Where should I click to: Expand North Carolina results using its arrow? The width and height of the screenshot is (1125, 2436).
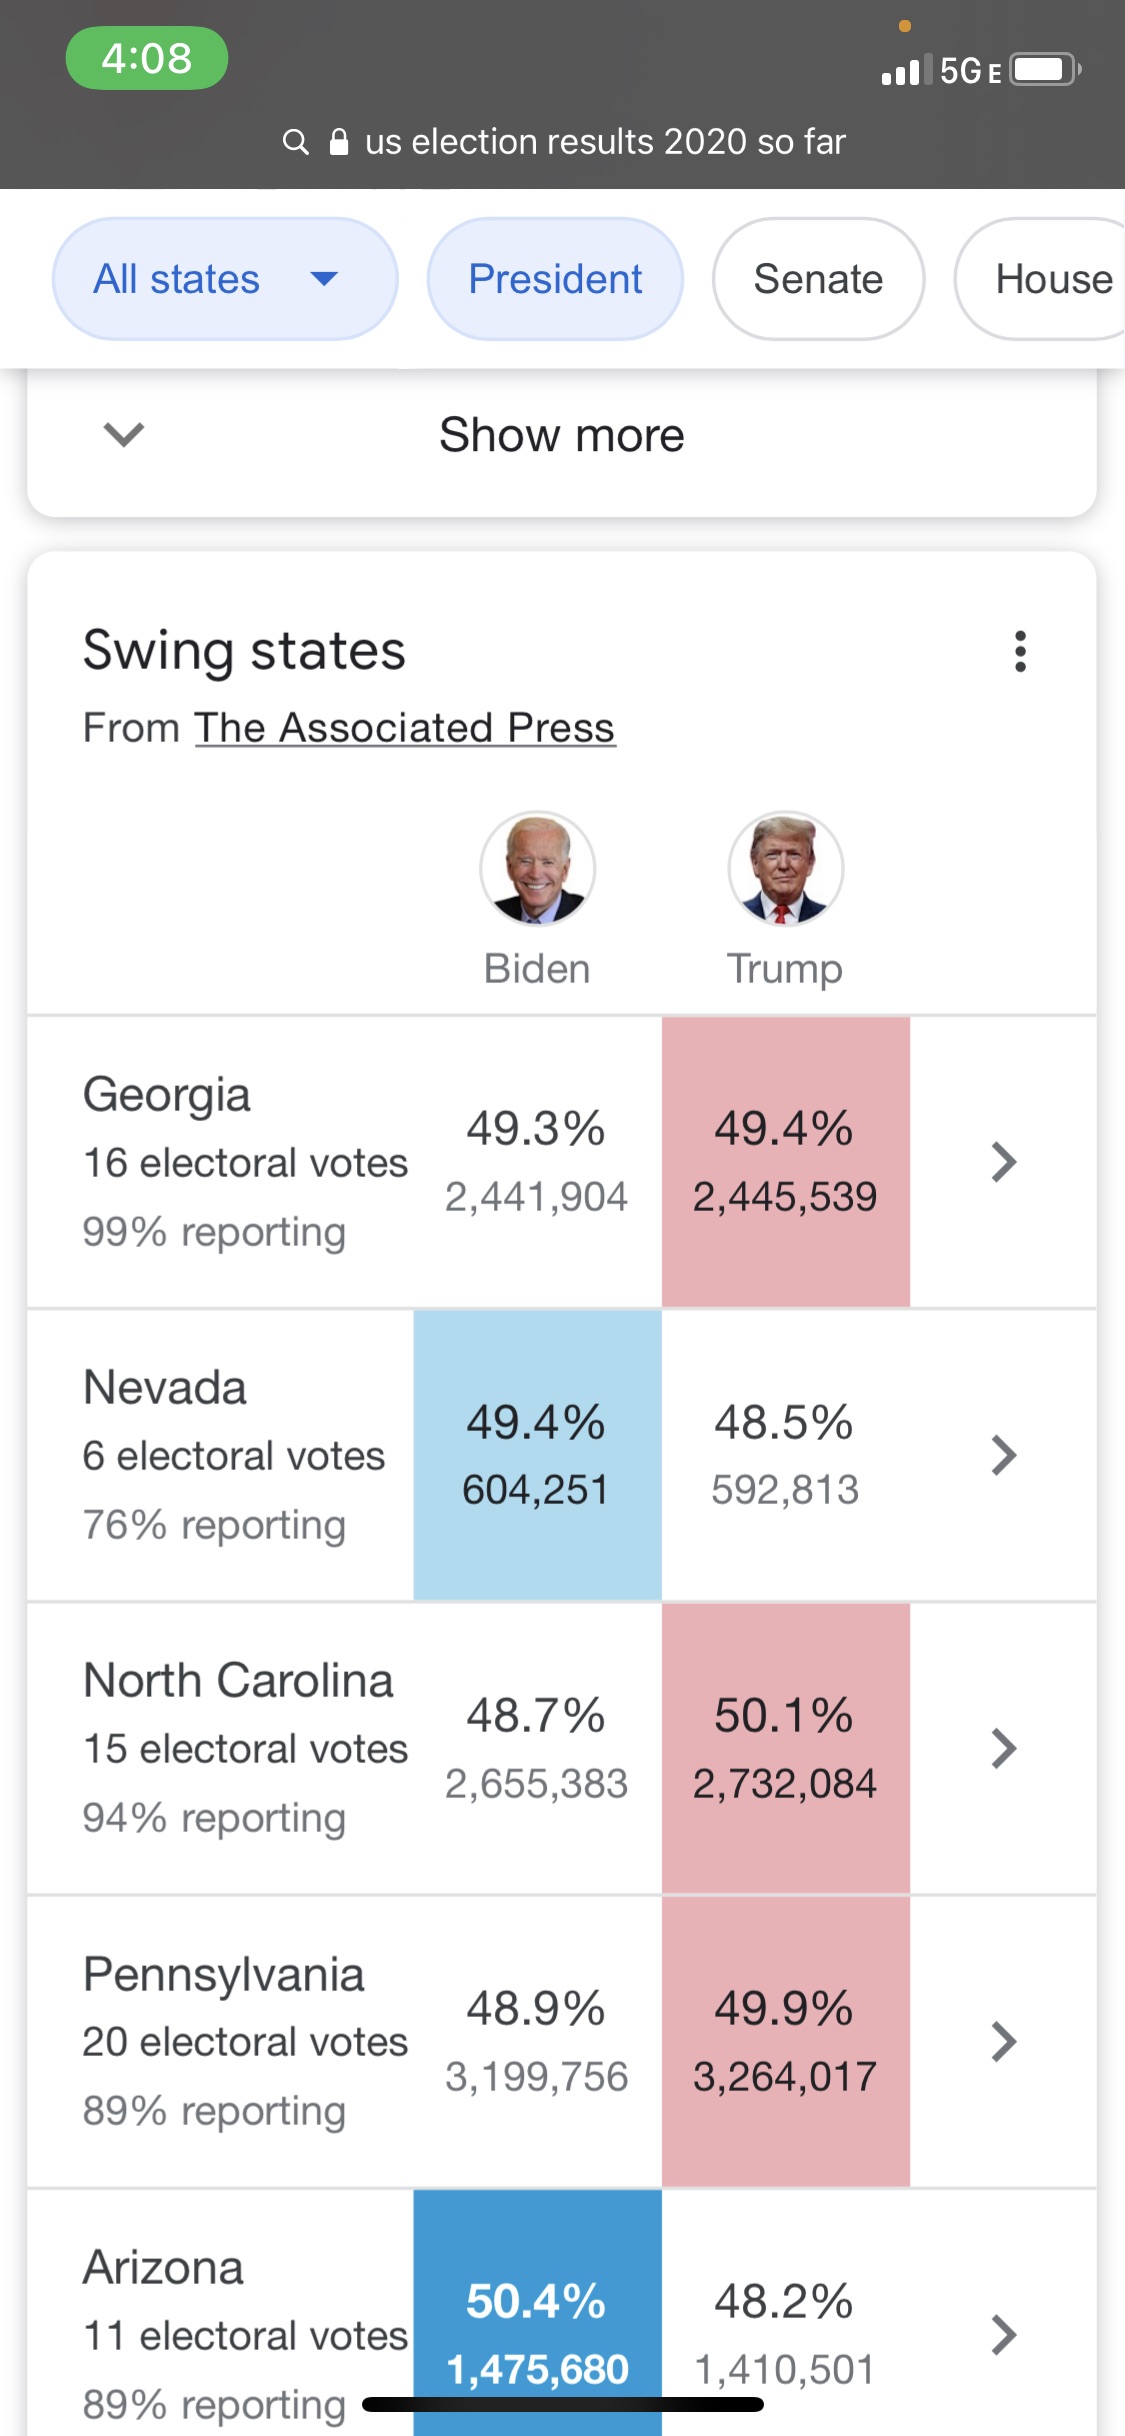[x=1003, y=1748]
